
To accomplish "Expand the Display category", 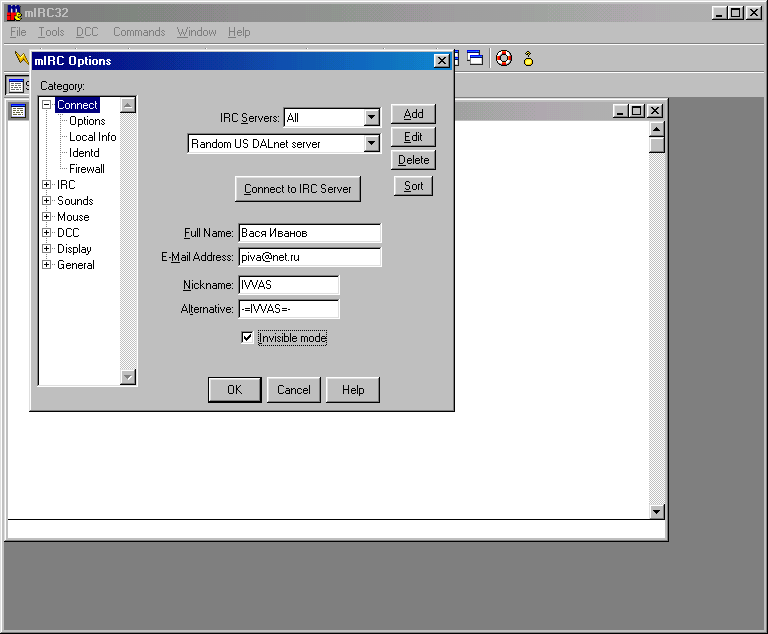I will (x=47, y=248).
